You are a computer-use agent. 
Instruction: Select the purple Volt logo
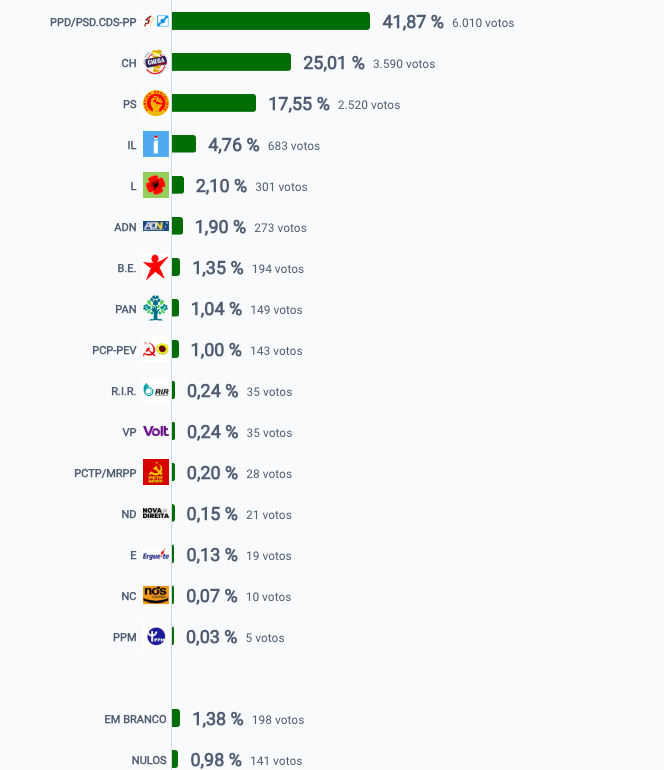pyautogui.click(x=156, y=431)
